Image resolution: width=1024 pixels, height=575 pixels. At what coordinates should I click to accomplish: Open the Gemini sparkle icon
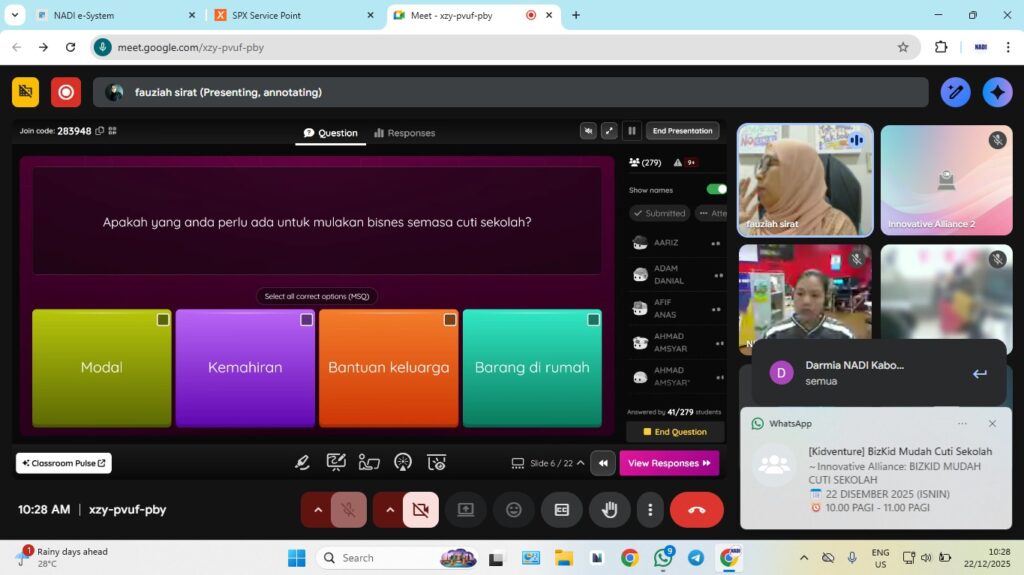997,92
